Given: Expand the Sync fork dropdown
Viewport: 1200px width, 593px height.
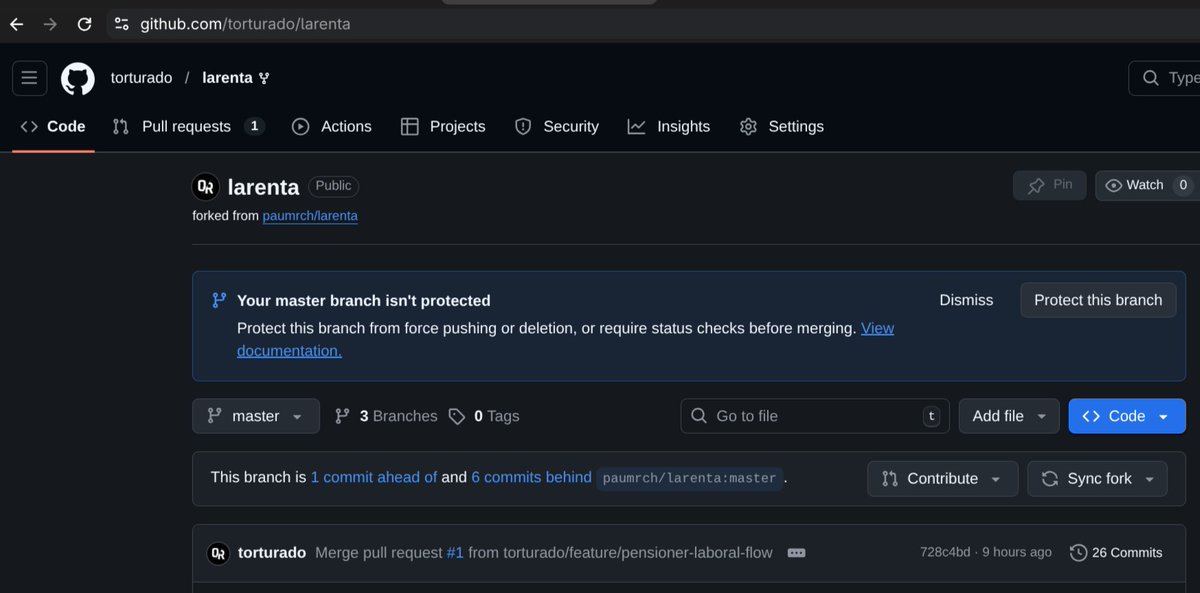Looking at the screenshot, I should click(1097, 479).
